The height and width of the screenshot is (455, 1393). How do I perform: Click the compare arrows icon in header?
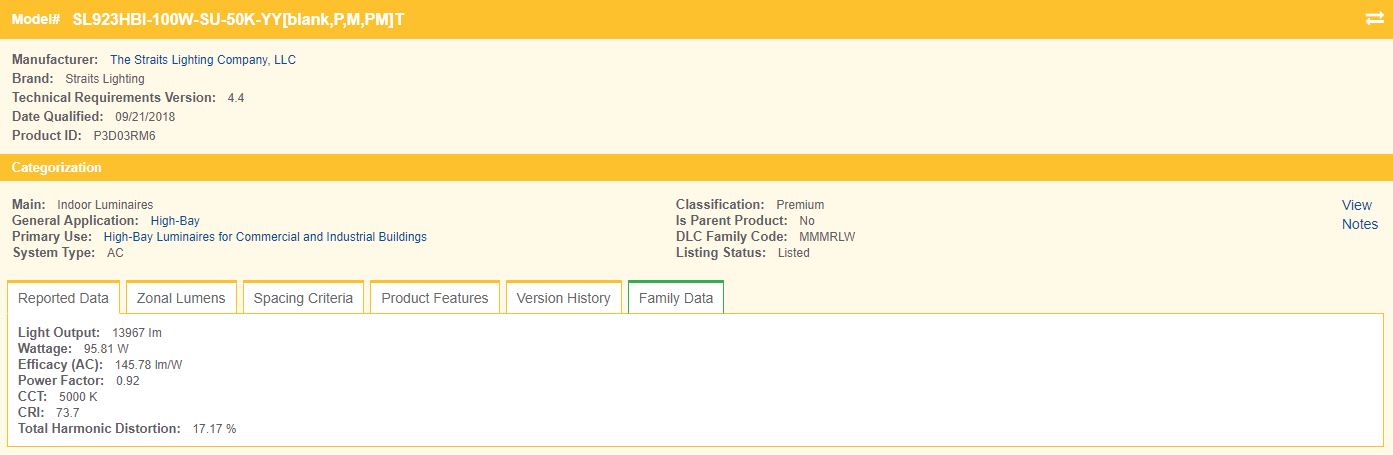coord(1373,19)
